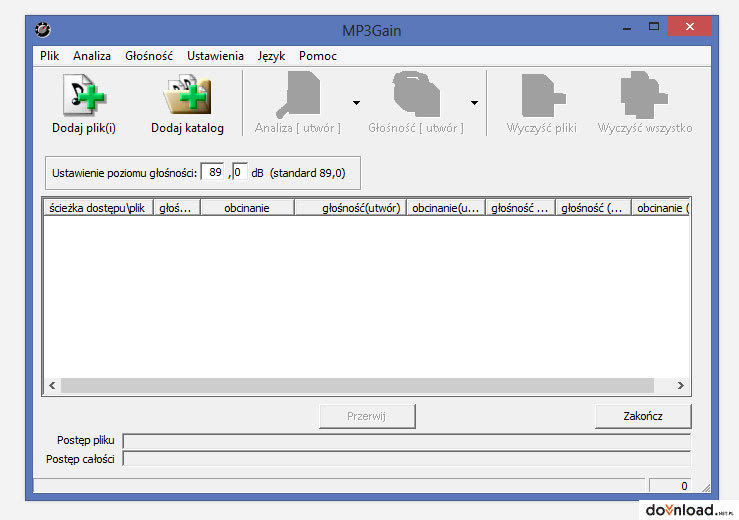
Task: Click the "(standard 89,0)" label
Action: [x=308, y=173]
